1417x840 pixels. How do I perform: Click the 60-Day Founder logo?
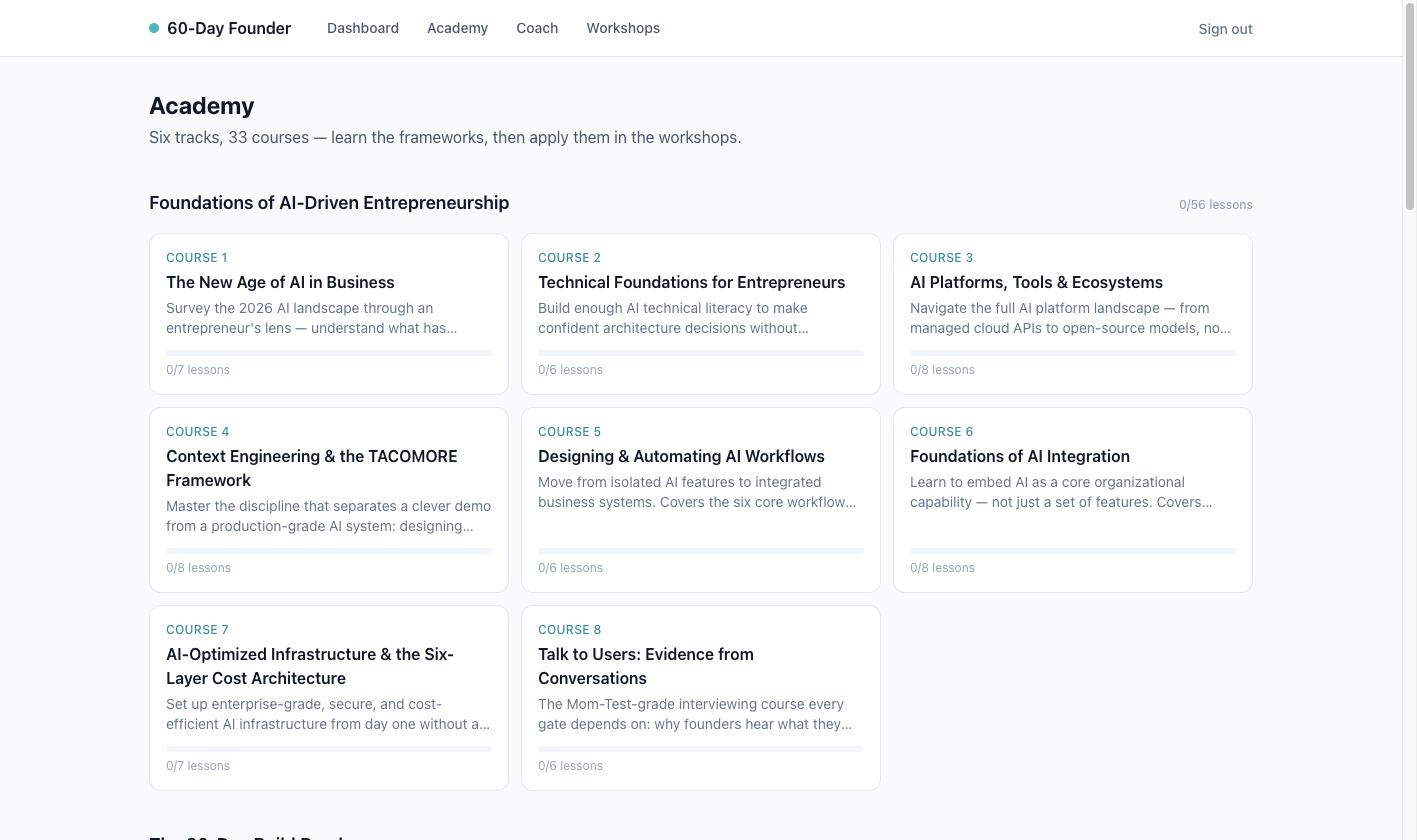tap(220, 28)
